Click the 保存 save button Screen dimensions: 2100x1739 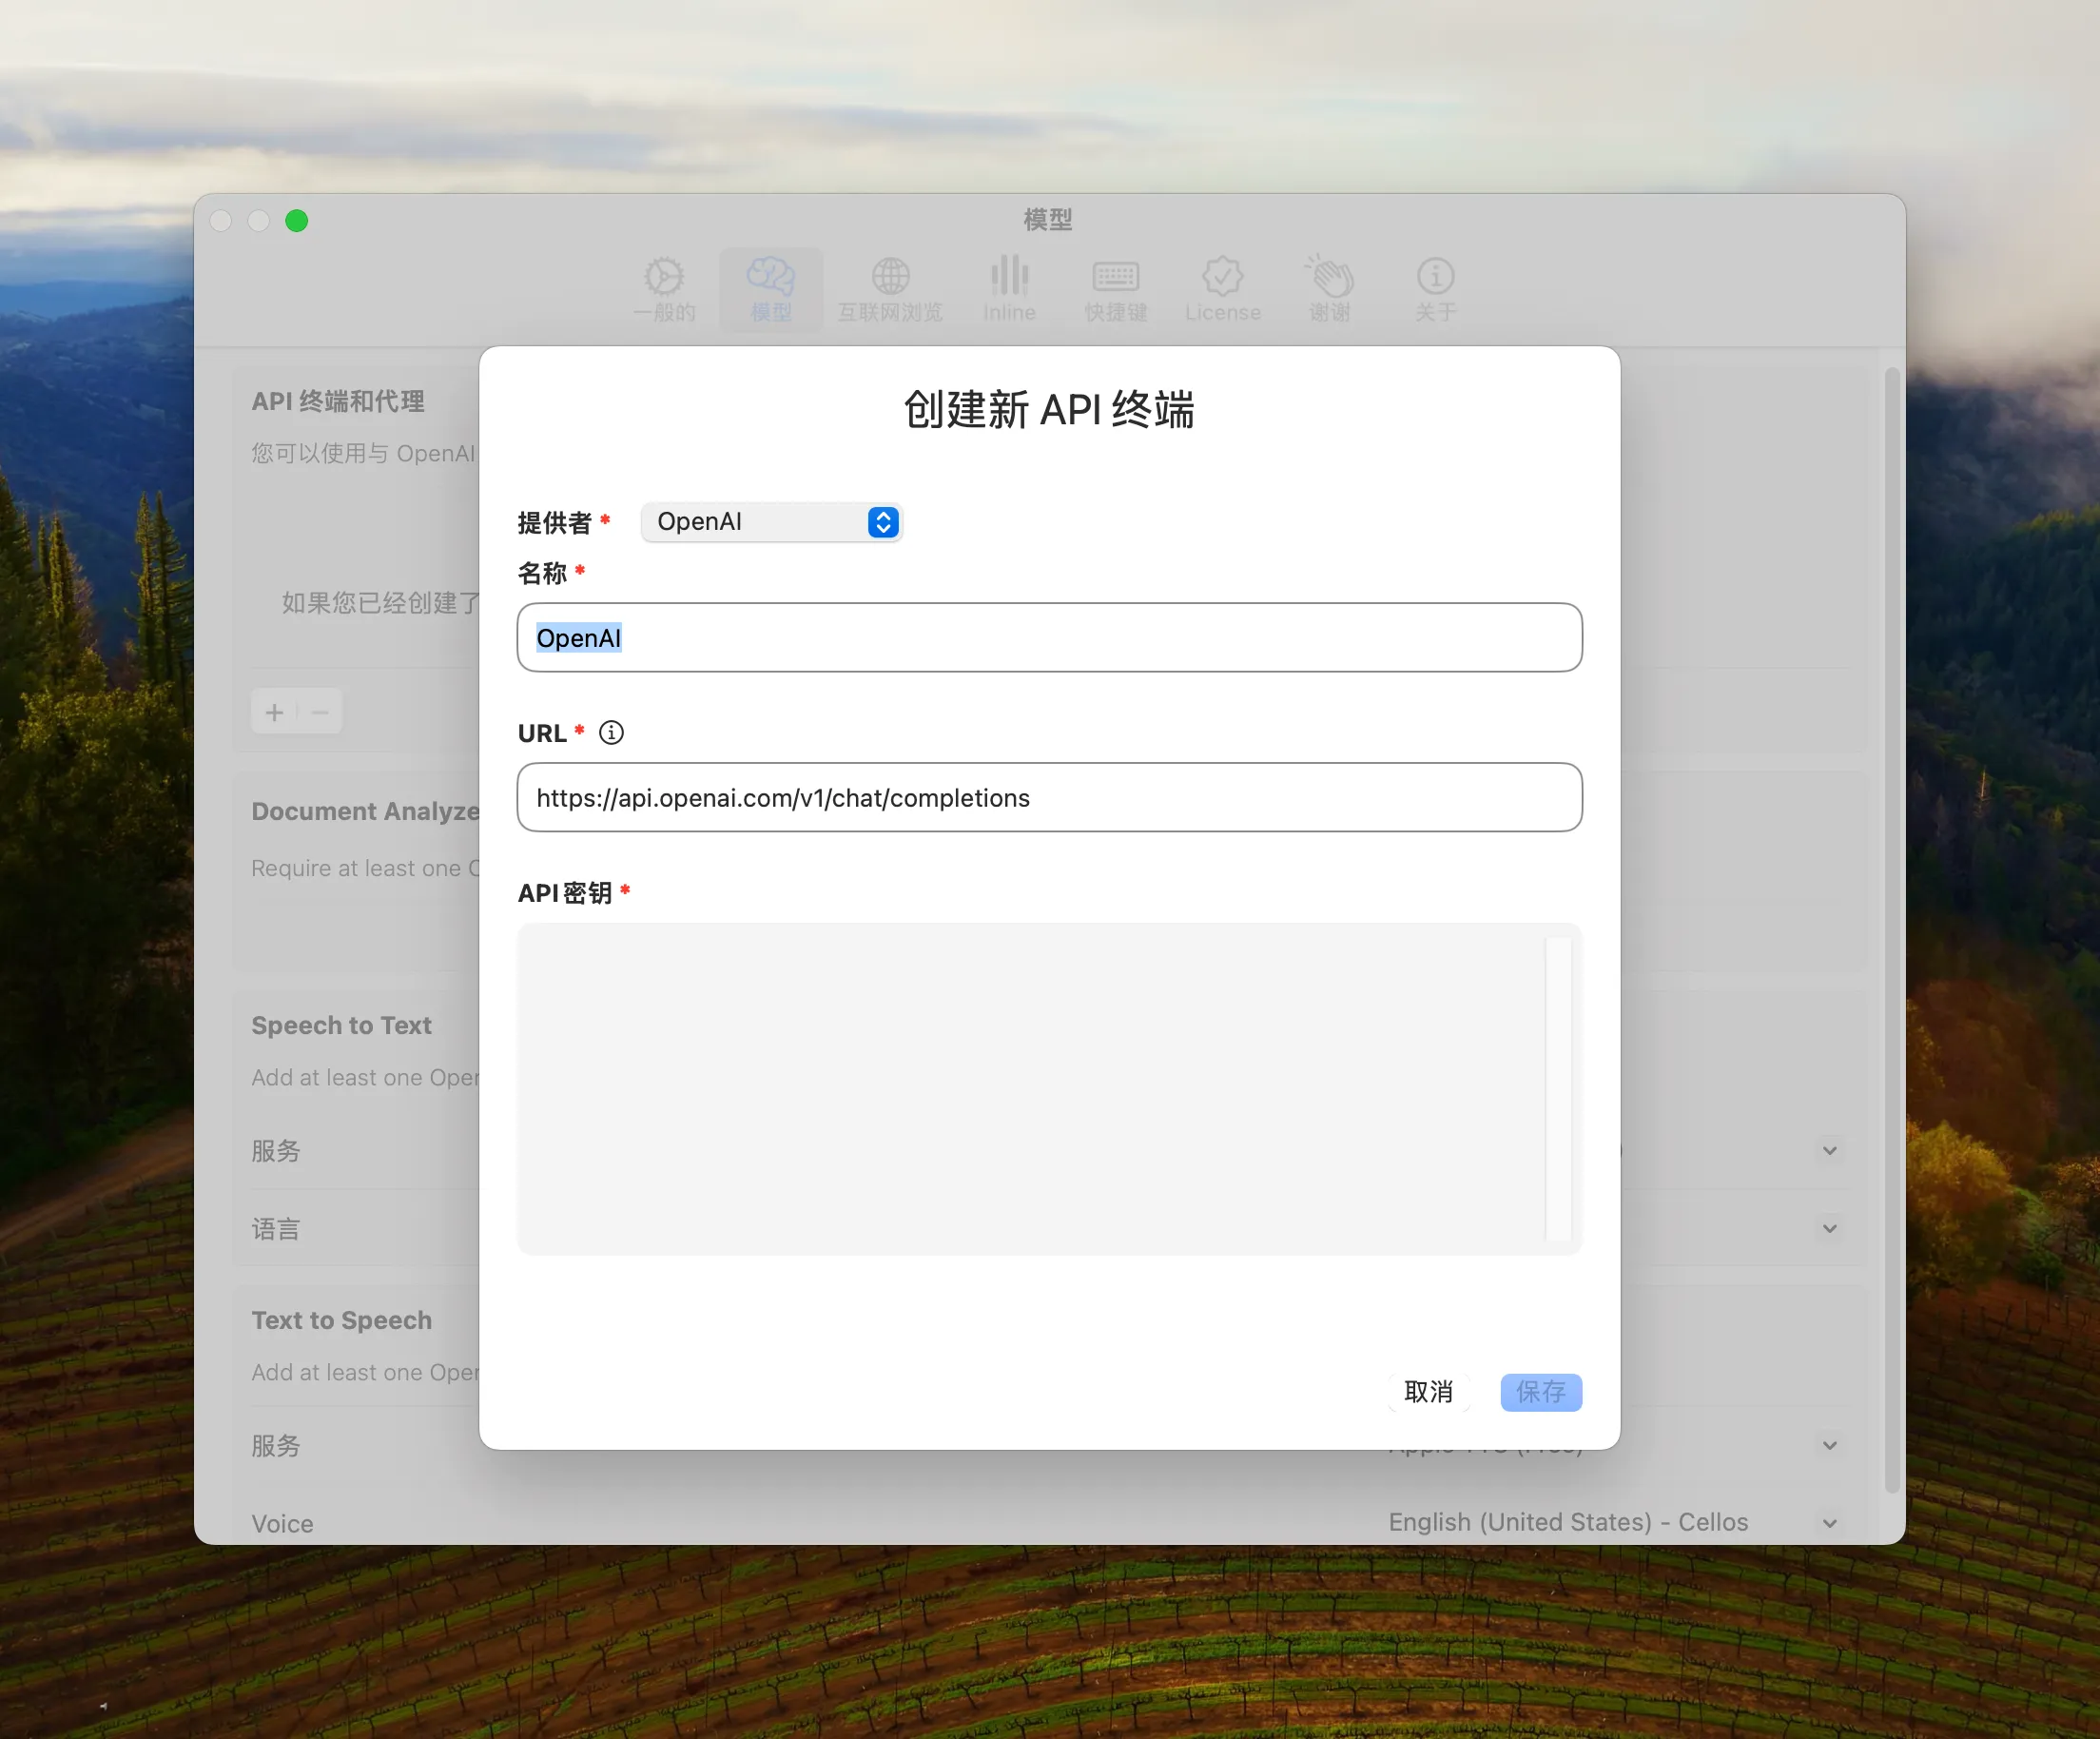click(x=1540, y=1392)
